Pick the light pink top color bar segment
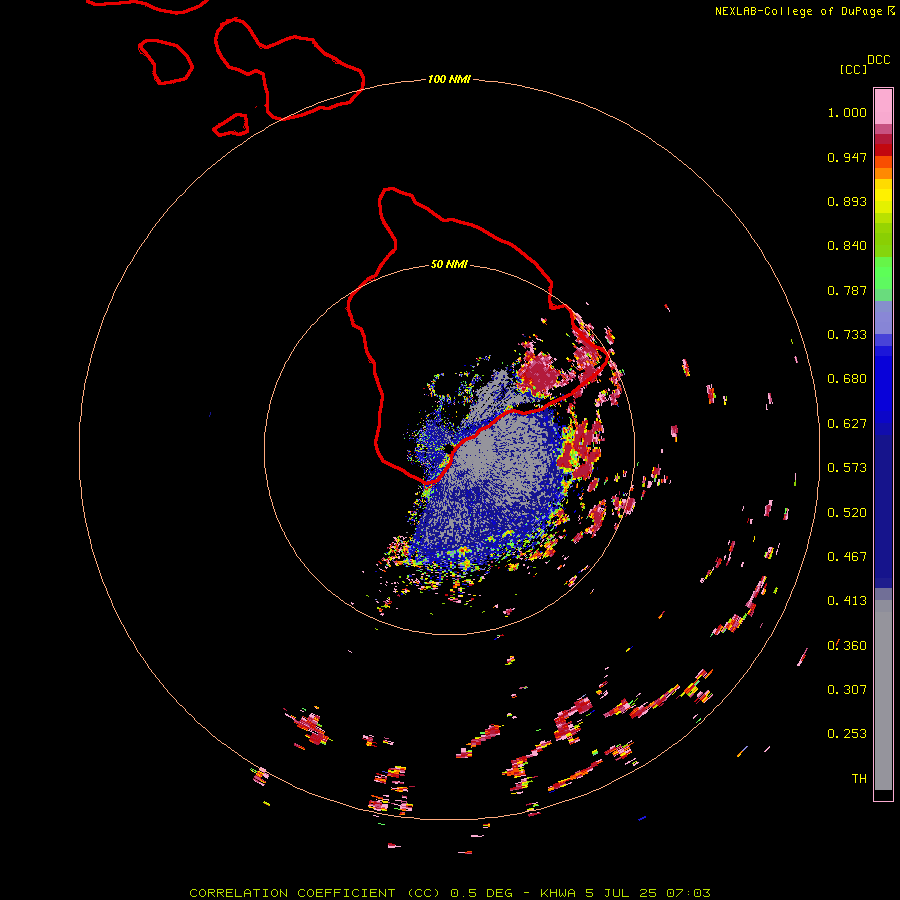The height and width of the screenshot is (900, 900). tap(883, 106)
